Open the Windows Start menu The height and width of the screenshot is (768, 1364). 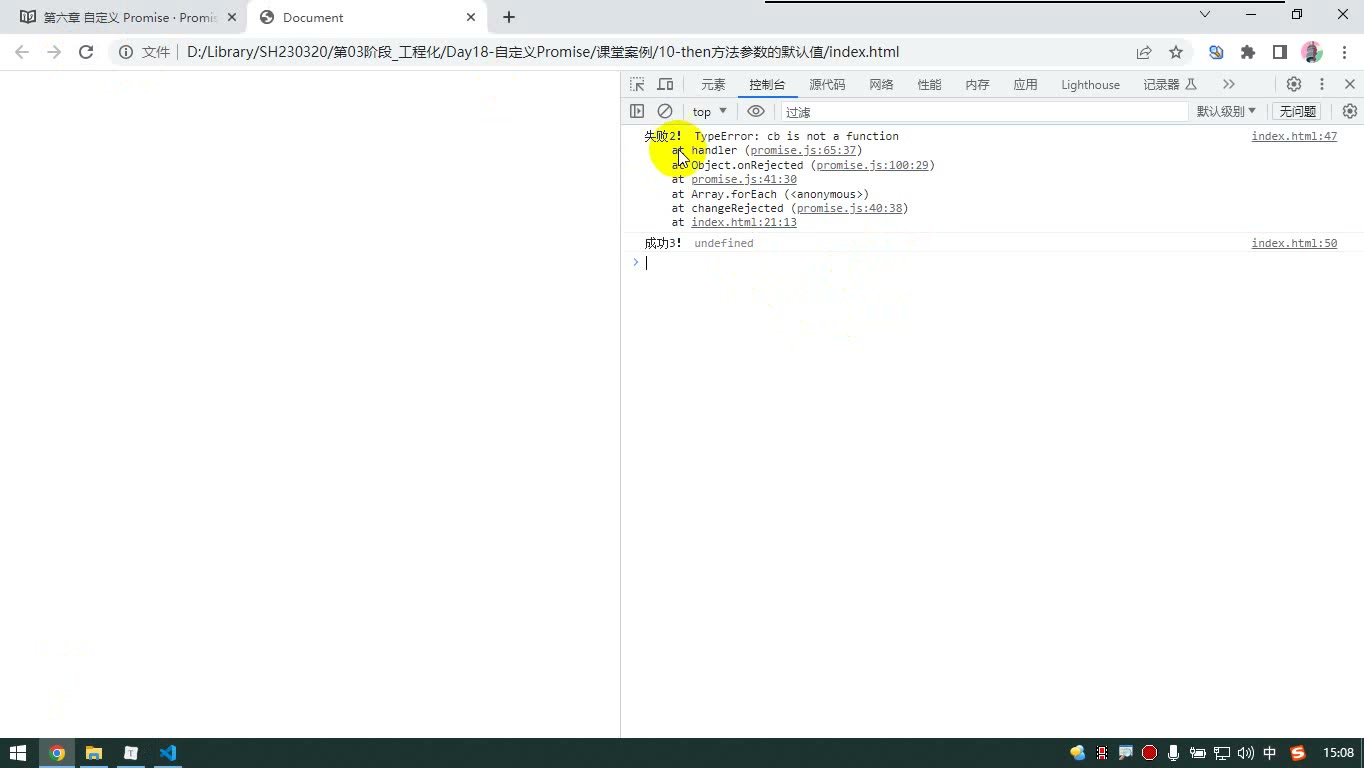pyautogui.click(x=17, y=753)
